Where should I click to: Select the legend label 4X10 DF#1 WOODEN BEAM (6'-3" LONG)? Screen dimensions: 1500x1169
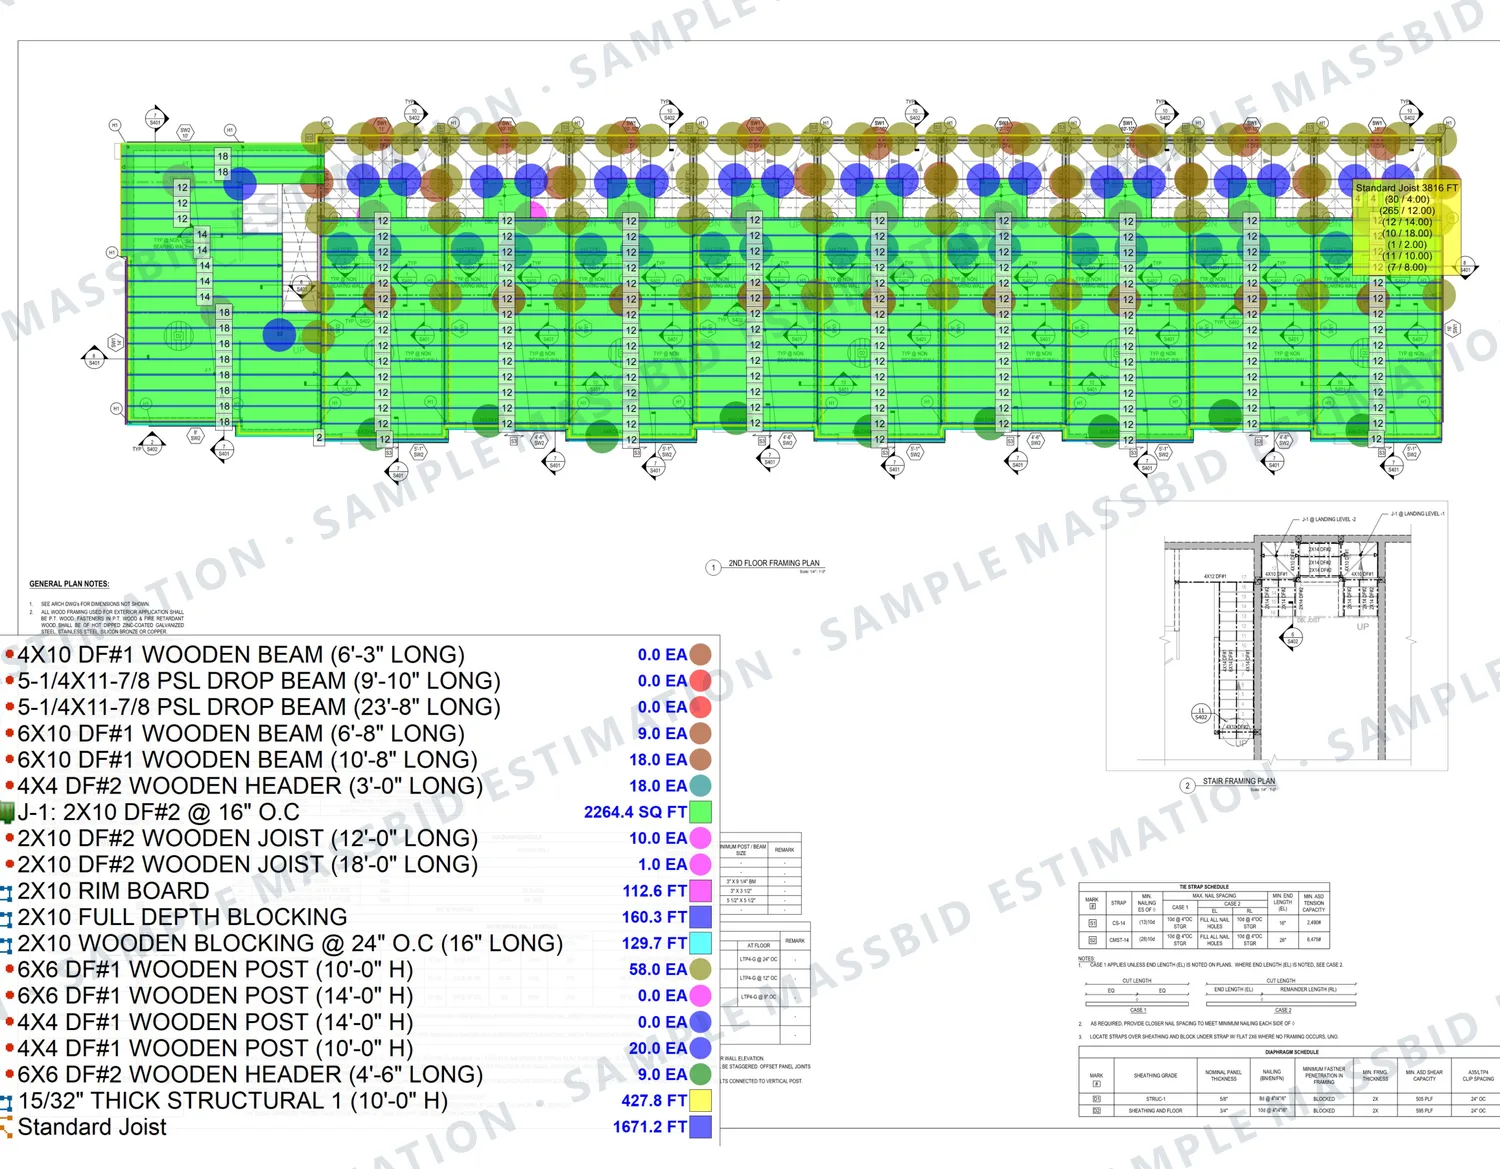(x=241, y=655)
